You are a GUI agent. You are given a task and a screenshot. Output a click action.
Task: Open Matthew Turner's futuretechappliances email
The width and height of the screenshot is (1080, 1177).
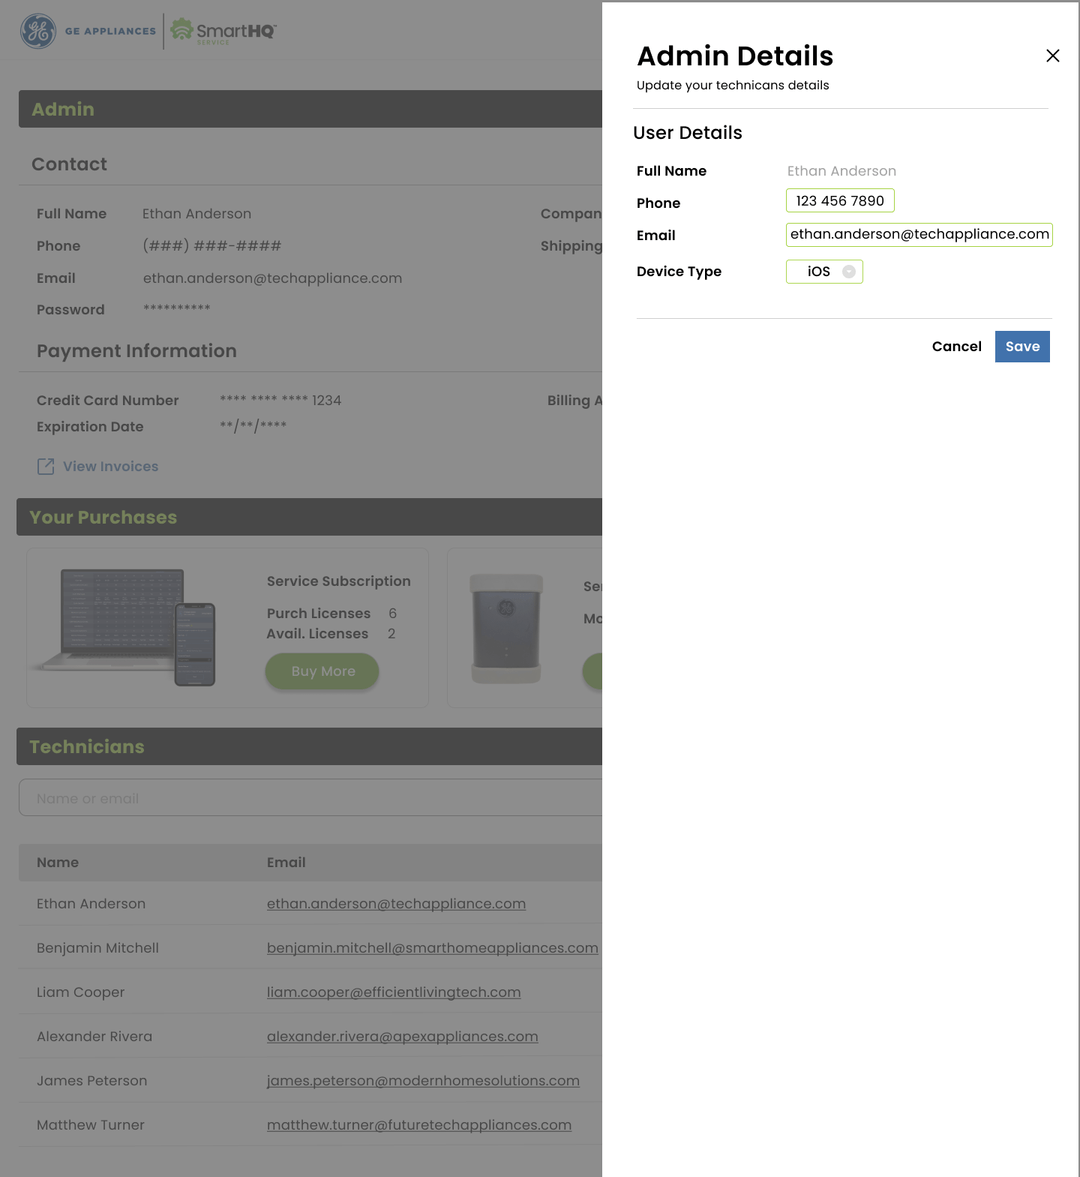[419, 1124]
